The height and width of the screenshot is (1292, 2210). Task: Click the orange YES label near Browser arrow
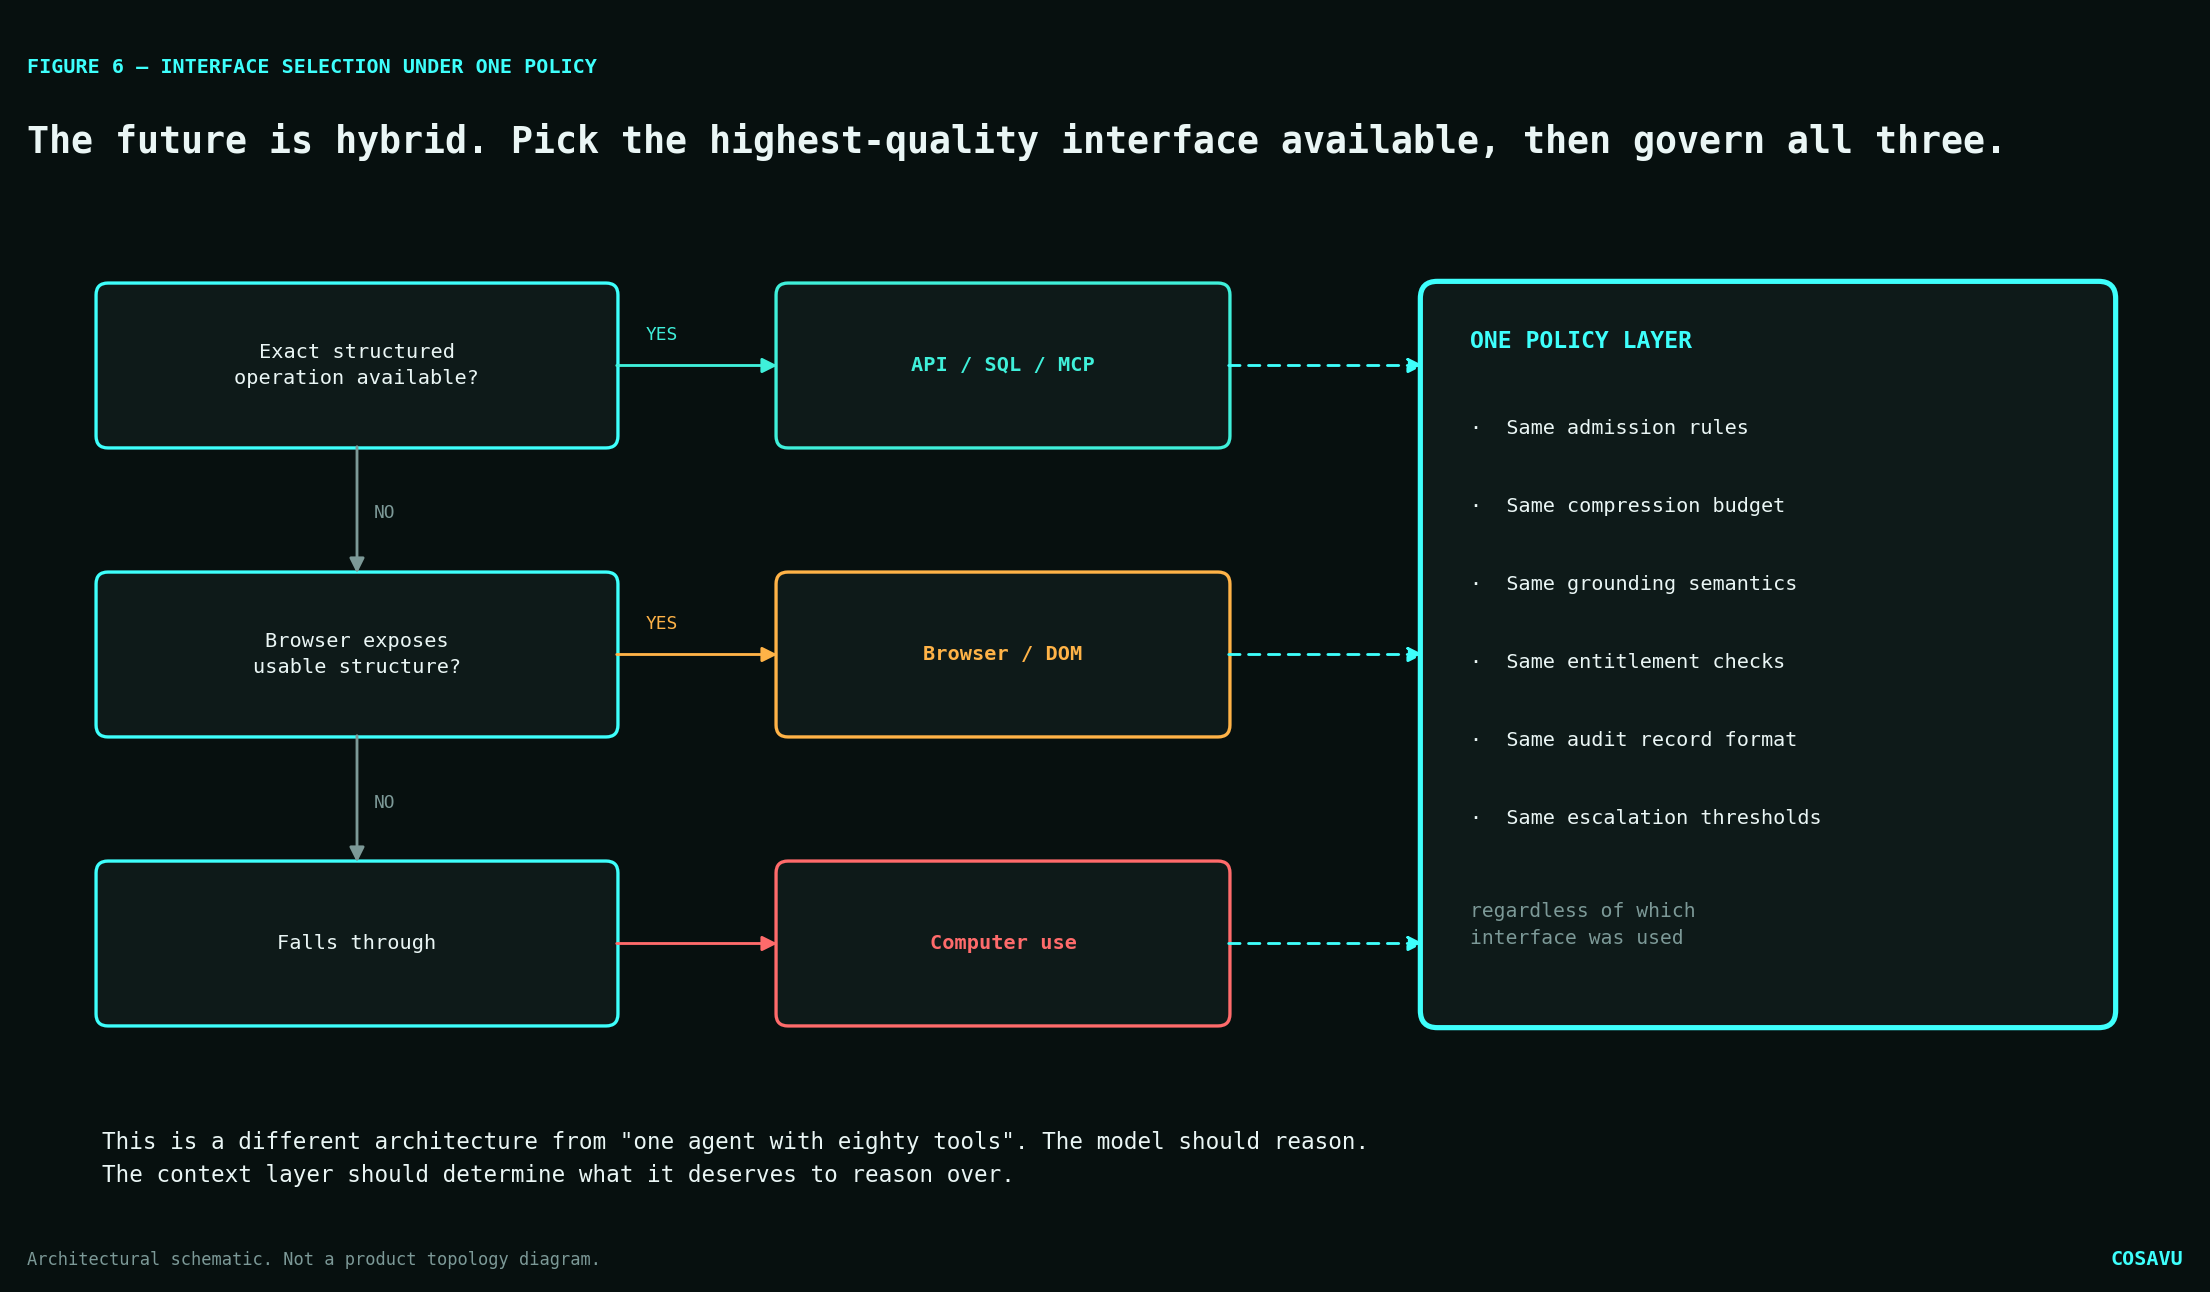661,623
